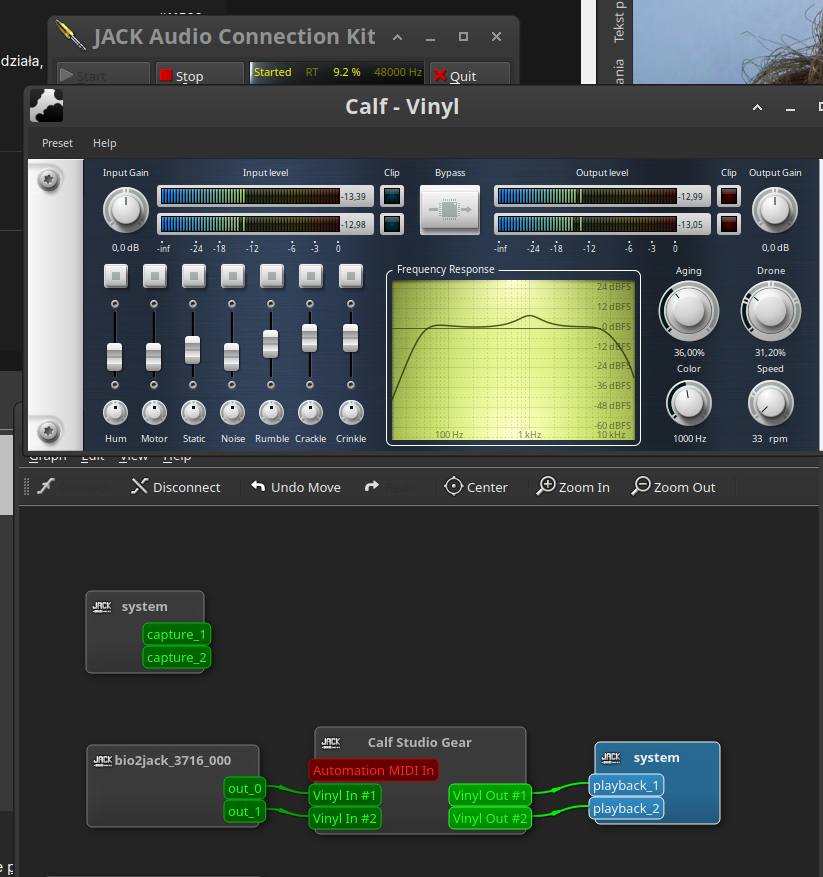Viewport: 823px width, 877px height.
Task: Toggle the Hum enable button
Action: click(x=116, y=276)
